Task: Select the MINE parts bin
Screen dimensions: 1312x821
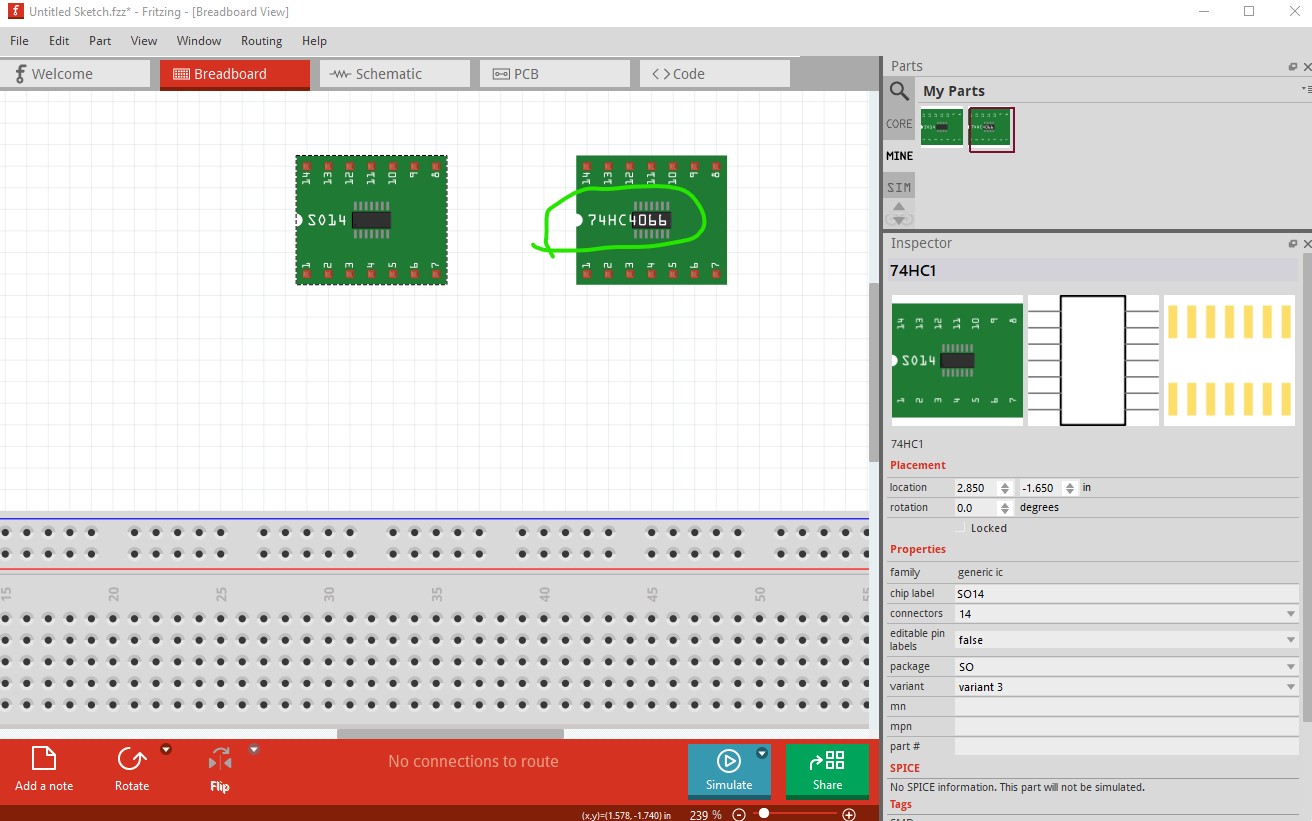Action: [899, 156]
